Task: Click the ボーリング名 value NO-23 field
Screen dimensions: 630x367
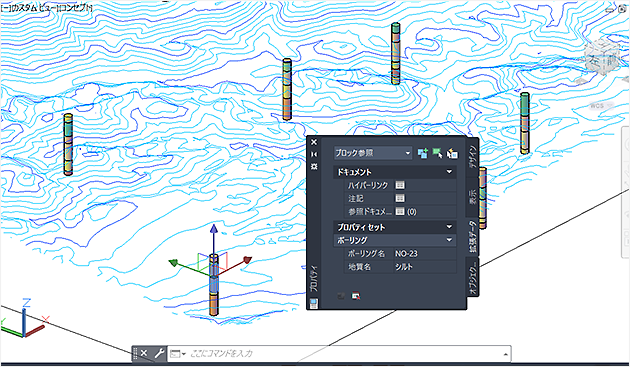Action: pyautogui.click(x=424, y=254)
